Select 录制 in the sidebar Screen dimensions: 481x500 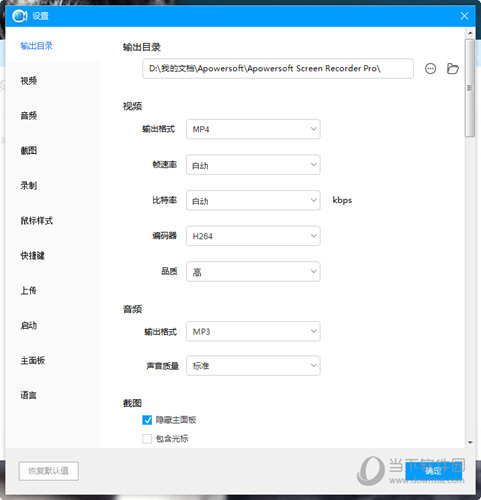click(x=29, y=186)
